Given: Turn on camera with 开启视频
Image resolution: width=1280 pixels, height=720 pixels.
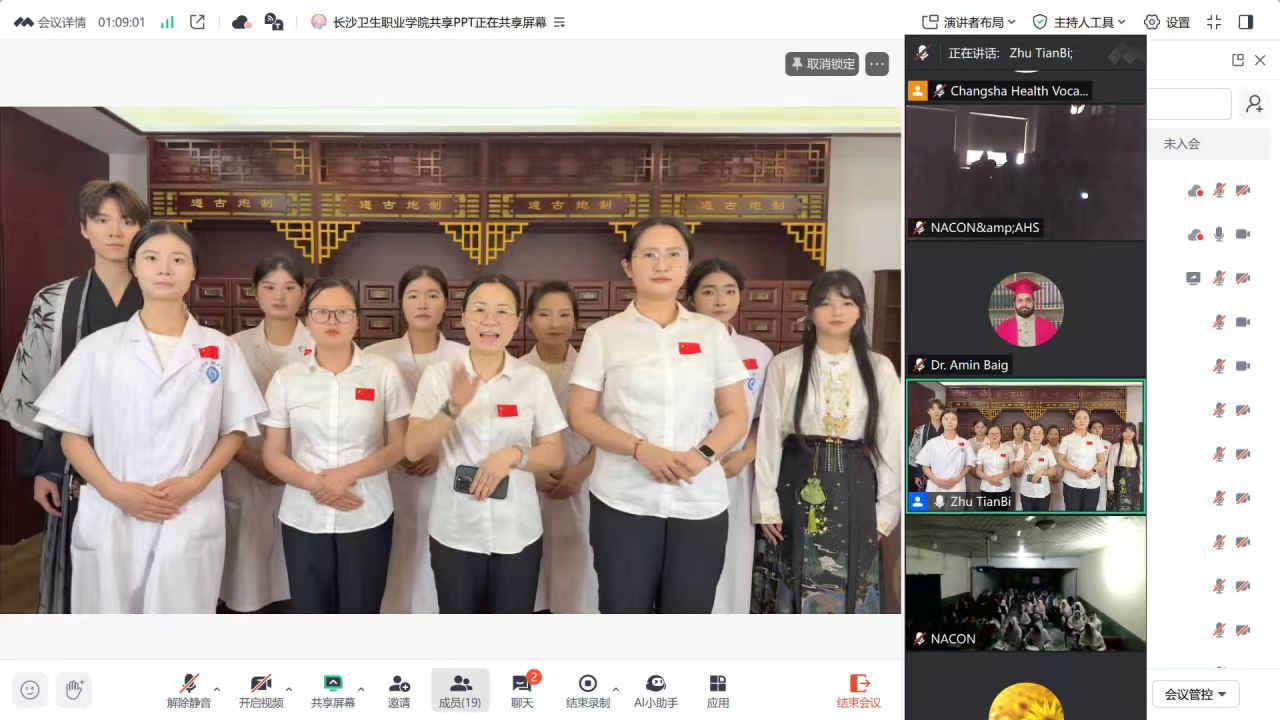Looking at the screenshot, I should [260, 690].
